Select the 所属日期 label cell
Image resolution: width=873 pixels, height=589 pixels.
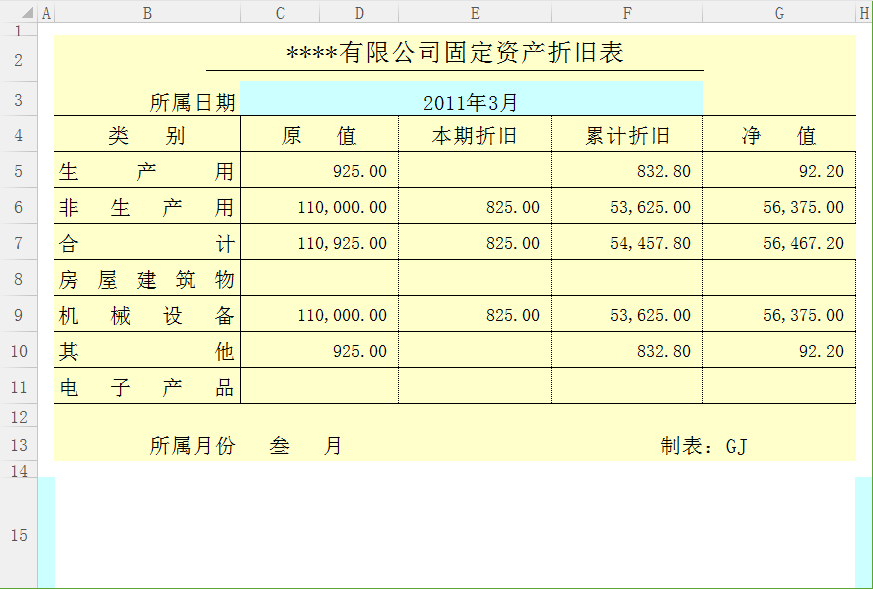pyautogui.click(x=147, y=102)
